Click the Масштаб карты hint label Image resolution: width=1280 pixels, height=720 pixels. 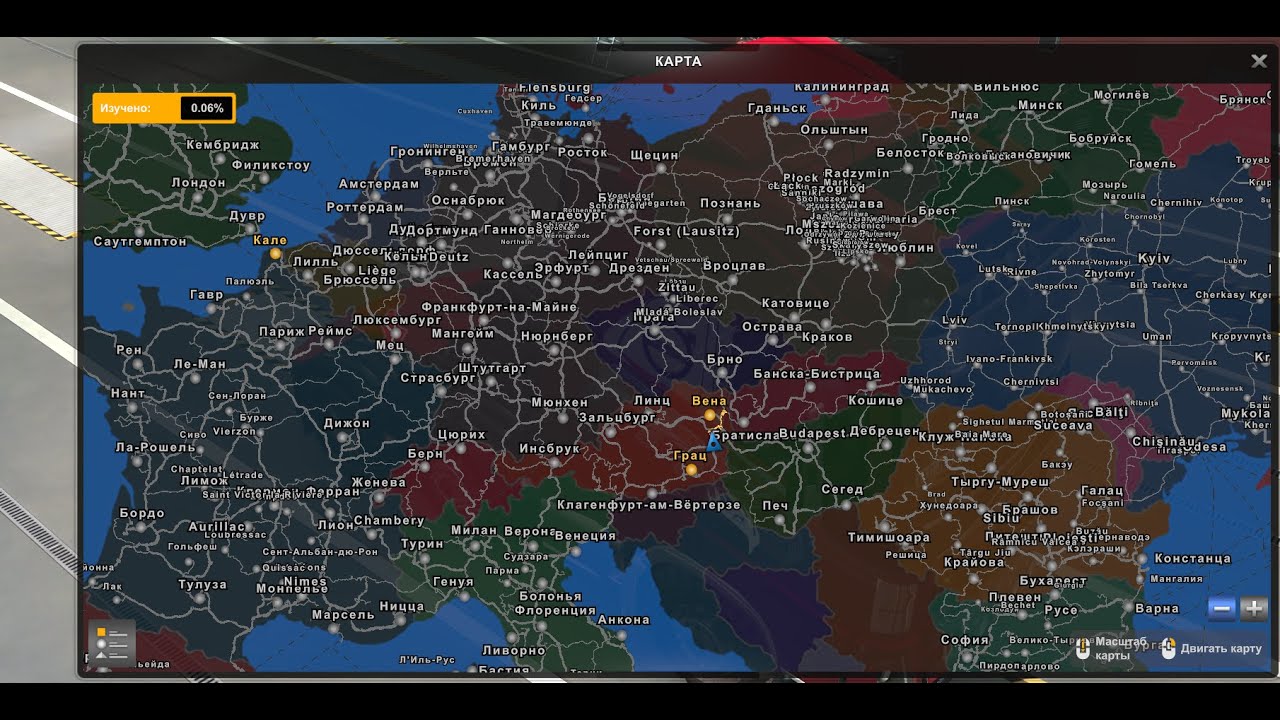pyautogui.click(x=1120, y=648)
